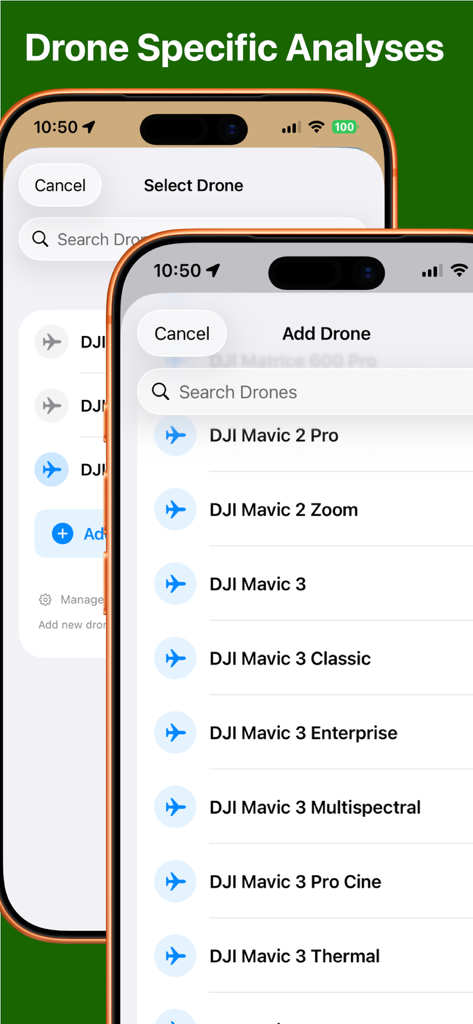The width and height of the screenshot is (473, 1024).
Task: Tap first gray airplane icon in Select Drone
Action: [52, 342]
